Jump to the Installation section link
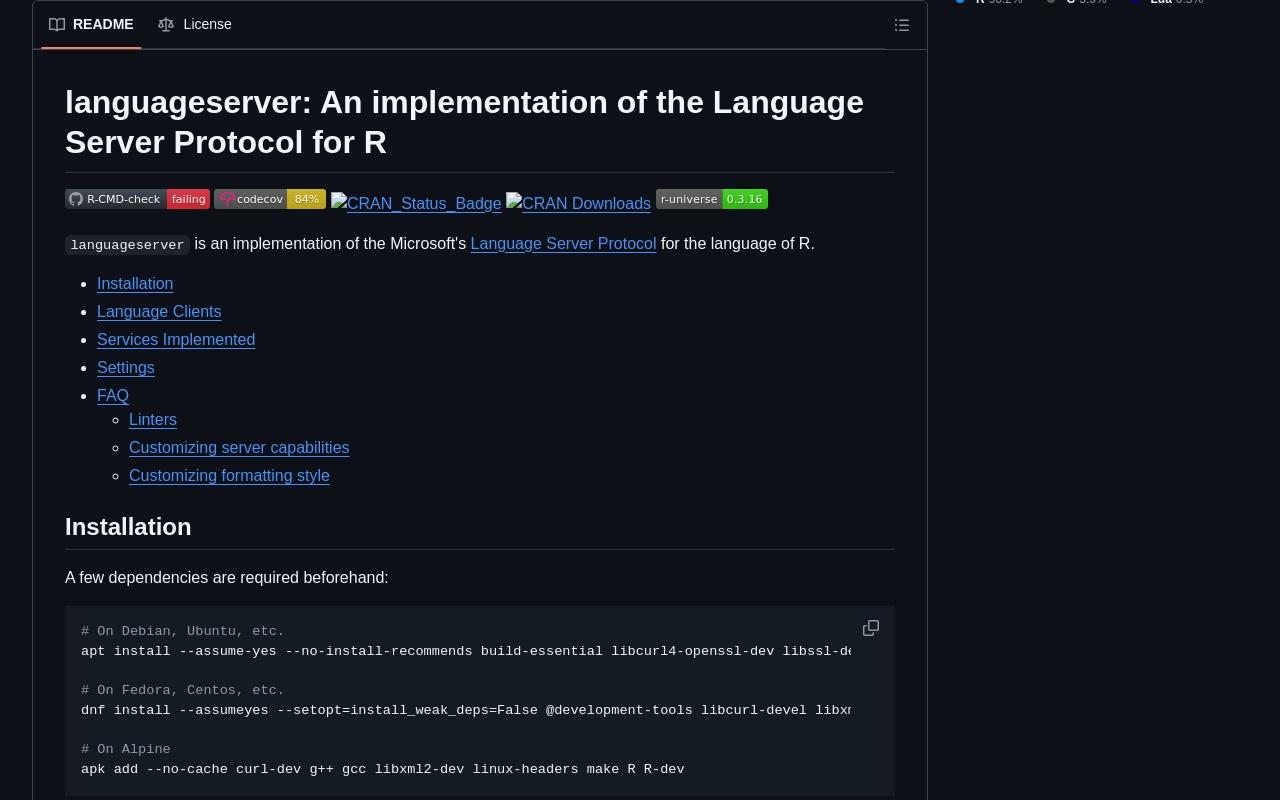 (135, 283)
